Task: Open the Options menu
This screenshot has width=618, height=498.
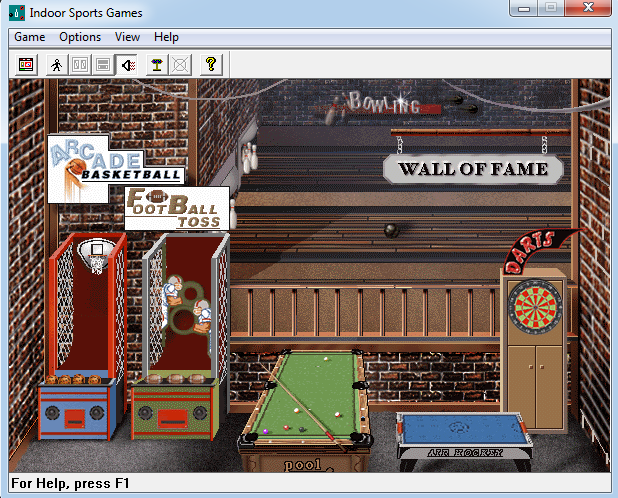Action: (80, 37)
